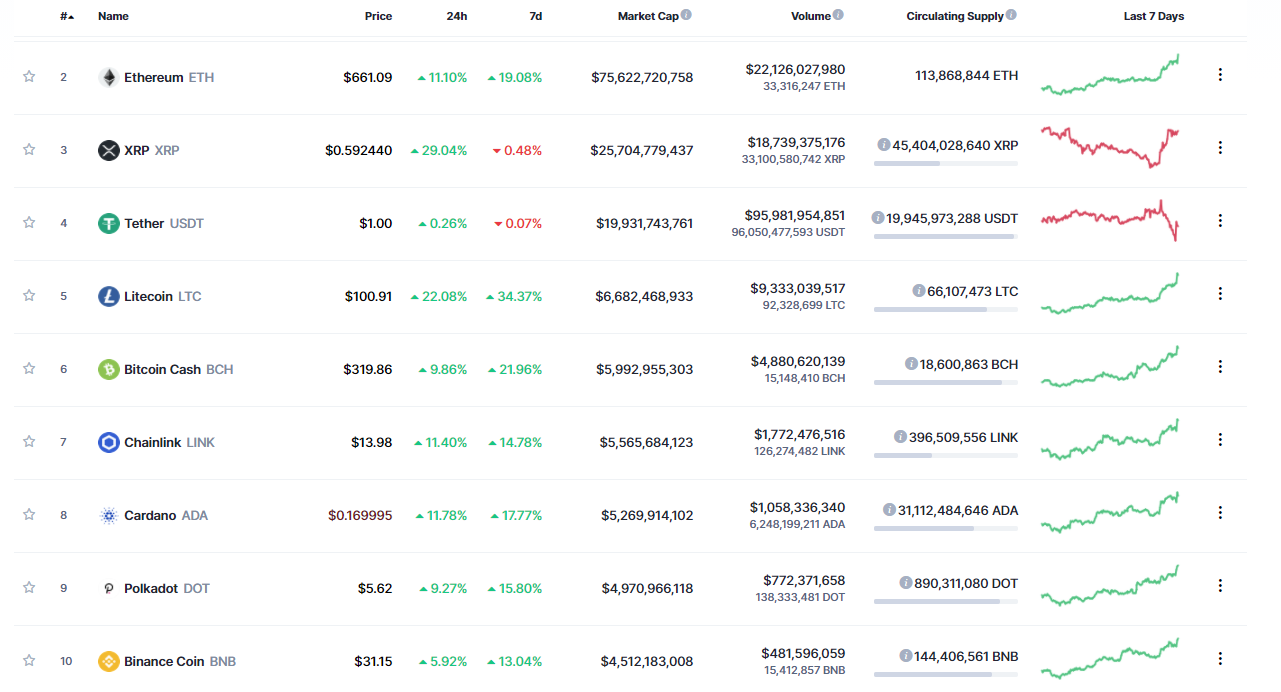Click the Tether logo icon
1281x692 pixels.
tap(108, 223)
